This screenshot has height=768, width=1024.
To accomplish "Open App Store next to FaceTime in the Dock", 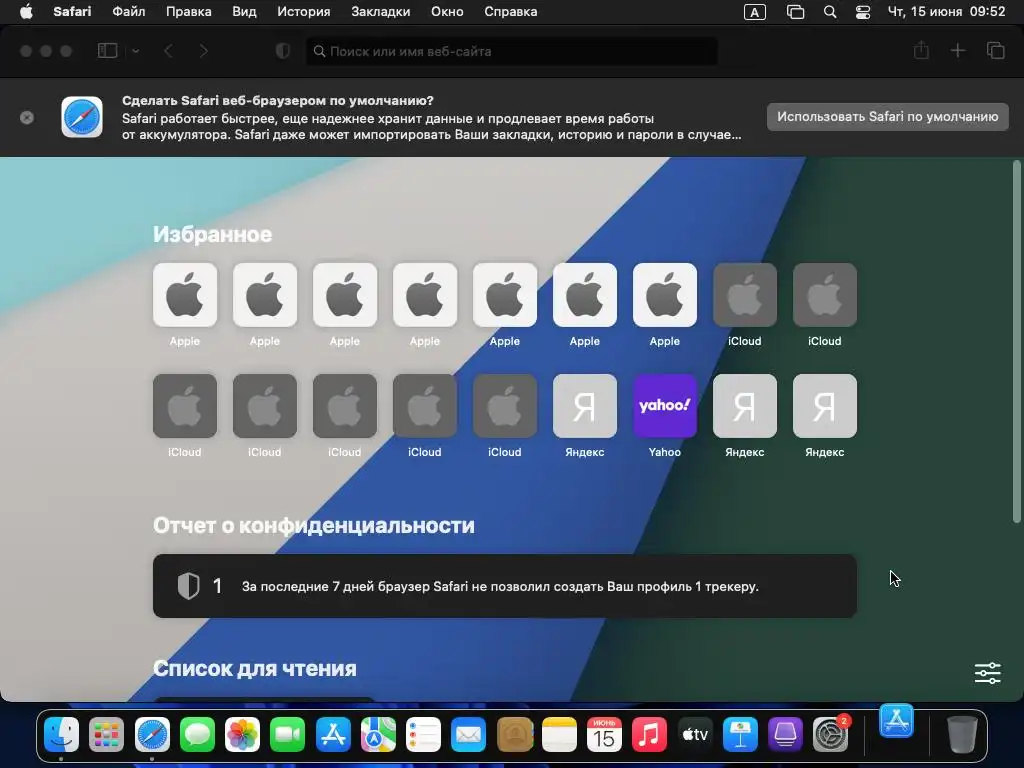I will [333, 735].
